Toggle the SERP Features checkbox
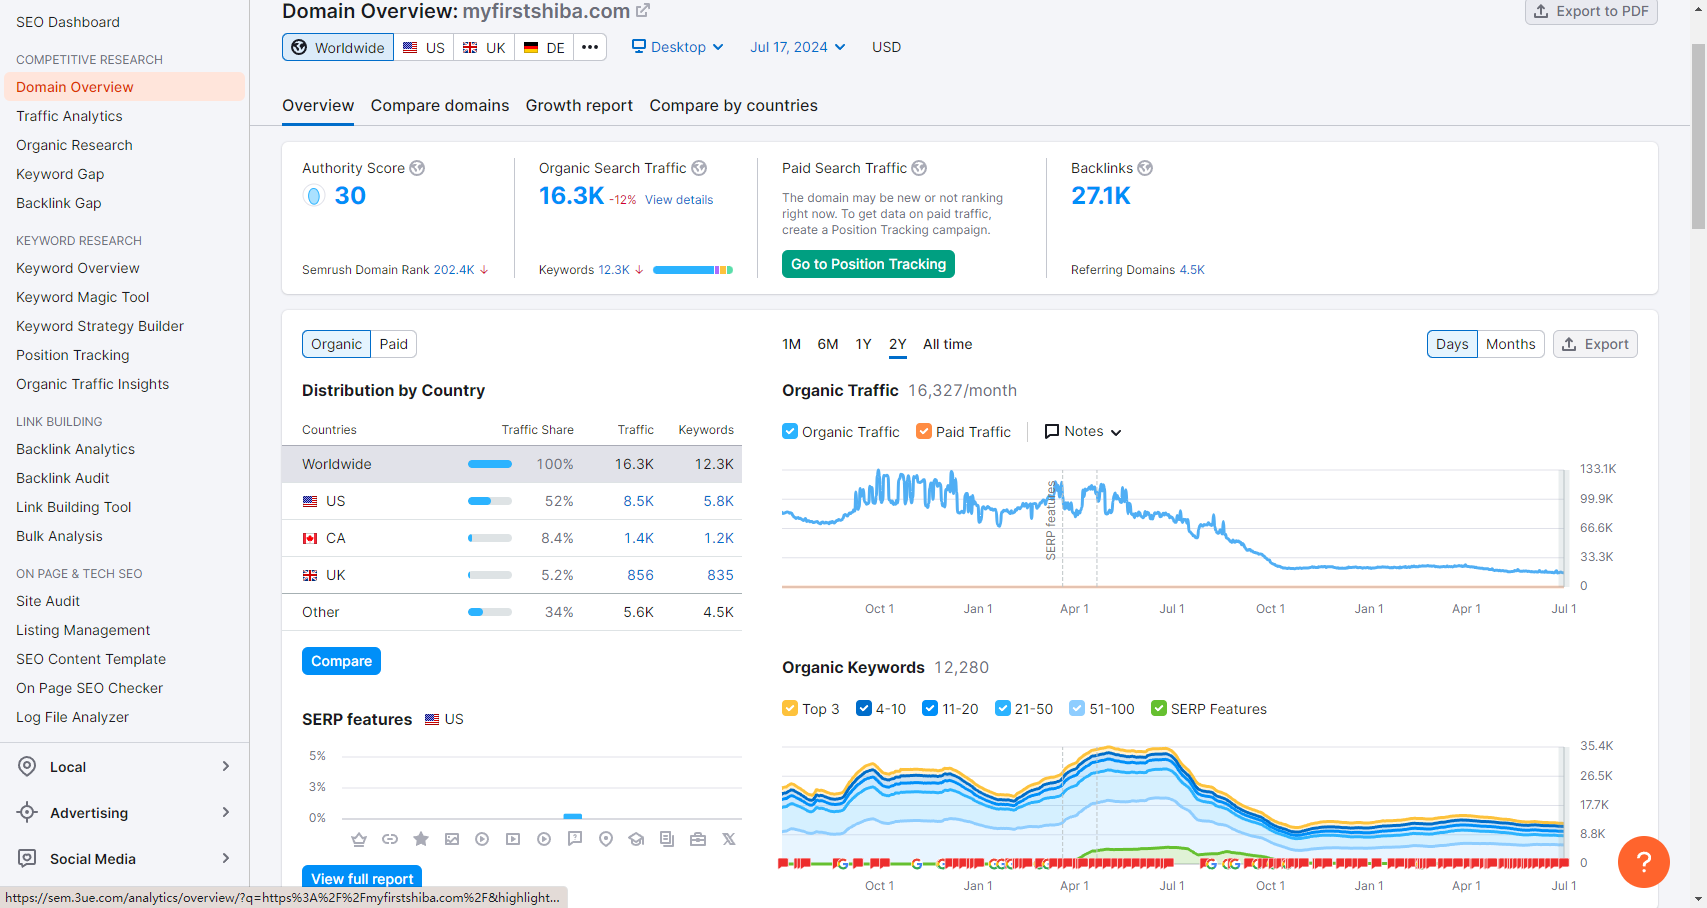 (x=1159, y=708)
